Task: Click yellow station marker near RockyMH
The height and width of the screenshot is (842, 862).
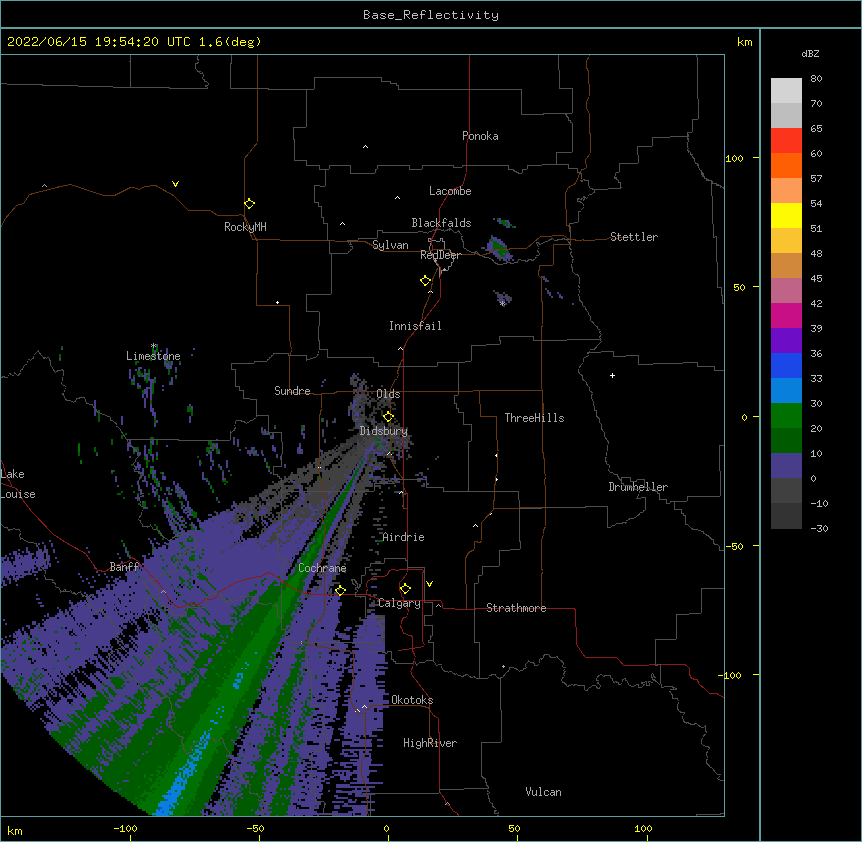Action: pyautogui.click(x=250, y=203)
